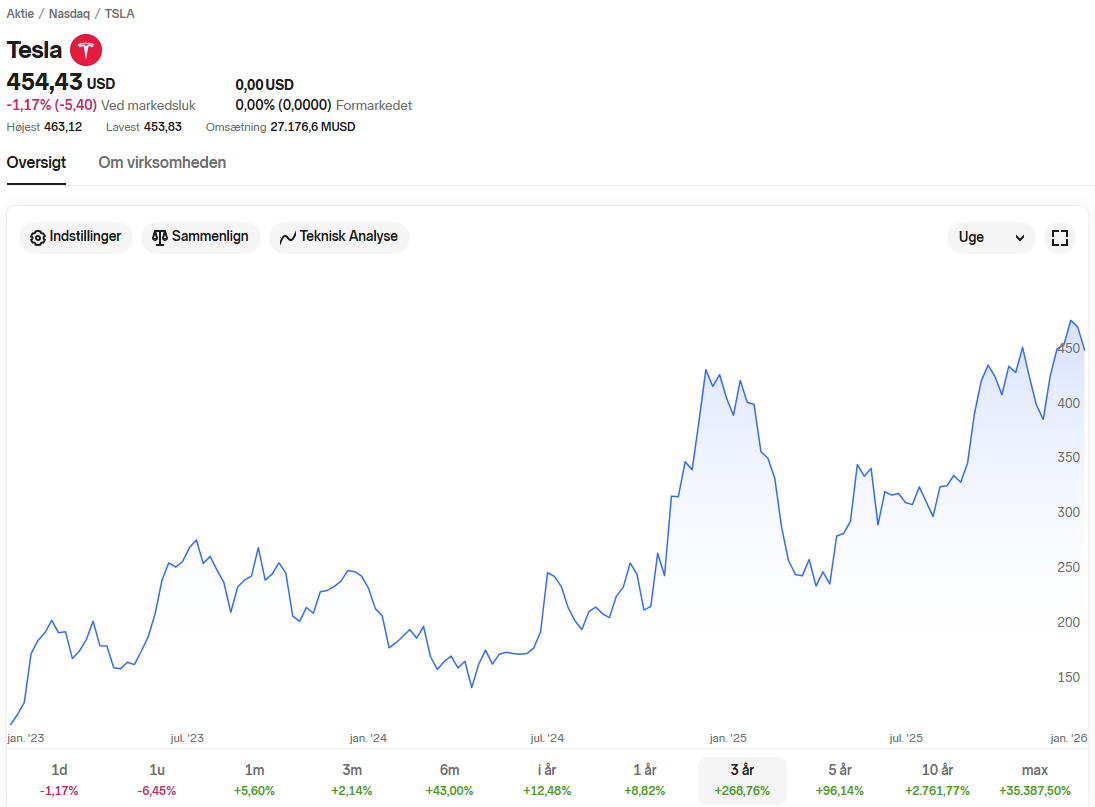Click chart peak near January 2025
This screenshot has width=1095, height=807.
point(706,370)
